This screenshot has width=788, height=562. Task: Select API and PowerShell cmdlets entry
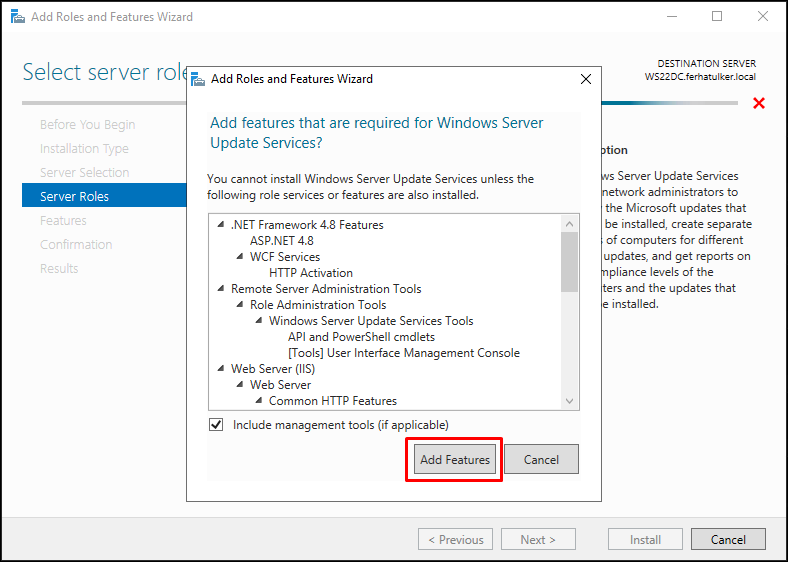(x=361, y=337)
